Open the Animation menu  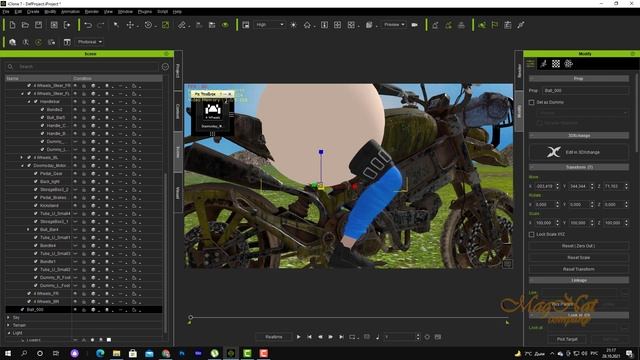point(70,12)
